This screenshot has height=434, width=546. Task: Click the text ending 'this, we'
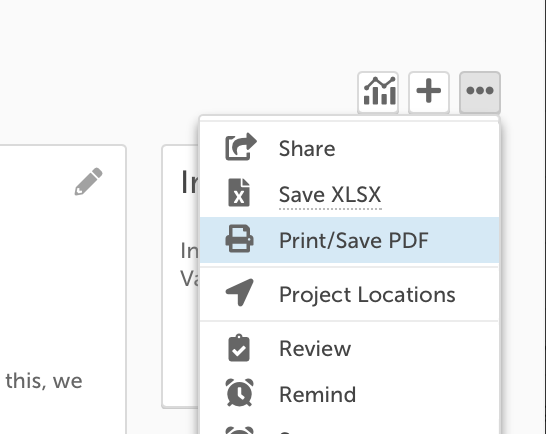(44, 381)
